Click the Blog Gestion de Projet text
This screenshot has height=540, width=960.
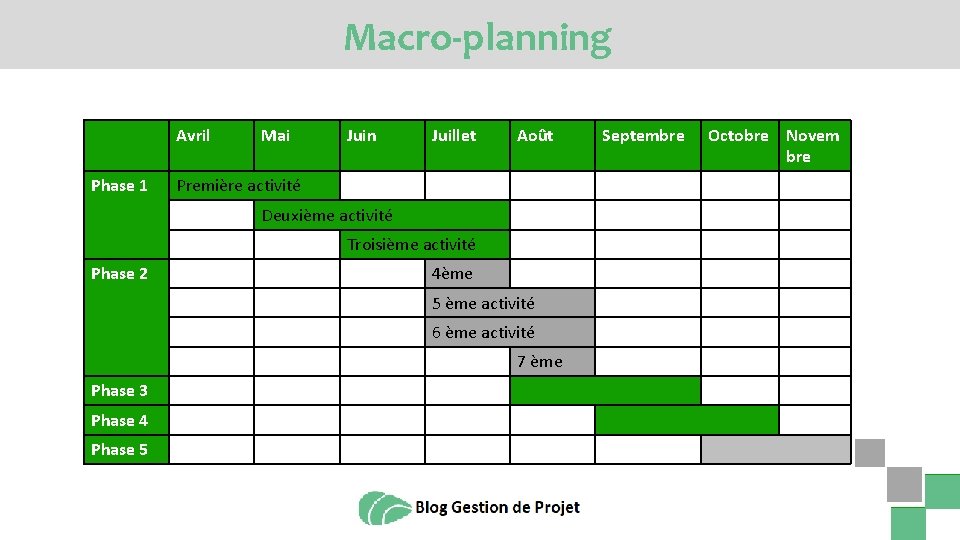click(x=497, y=508)
